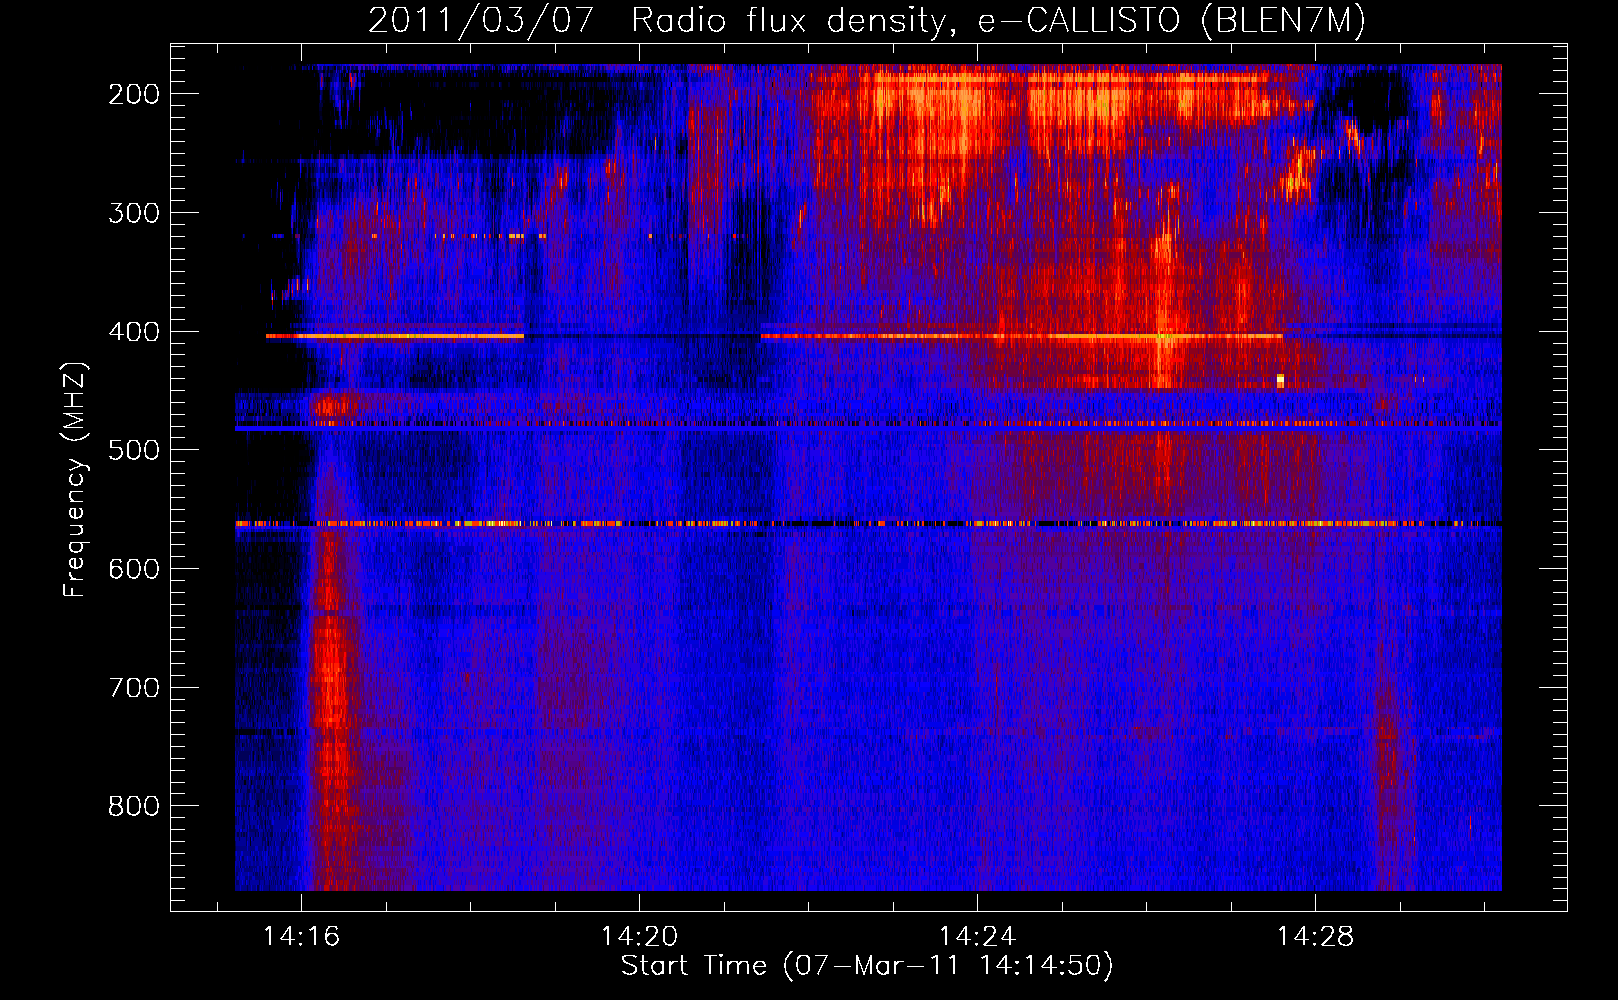Click the 14:28 time tick label
Image resolution: width=1618 pixels, height=1000 pixels.
click(x=1315, y=936)
